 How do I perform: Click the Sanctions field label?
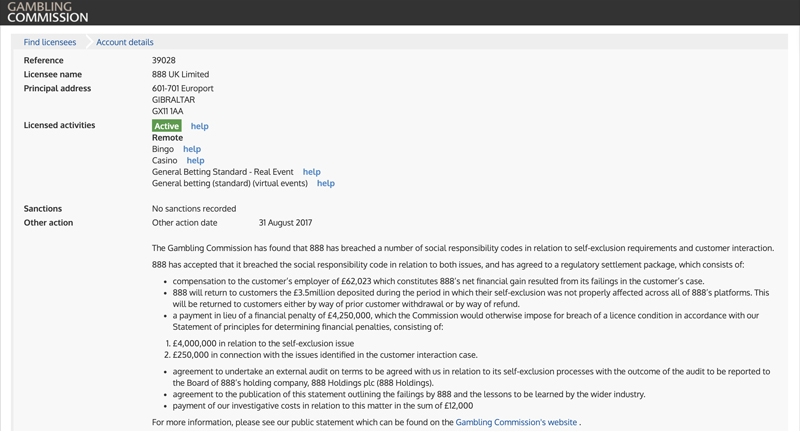point(43,208)
